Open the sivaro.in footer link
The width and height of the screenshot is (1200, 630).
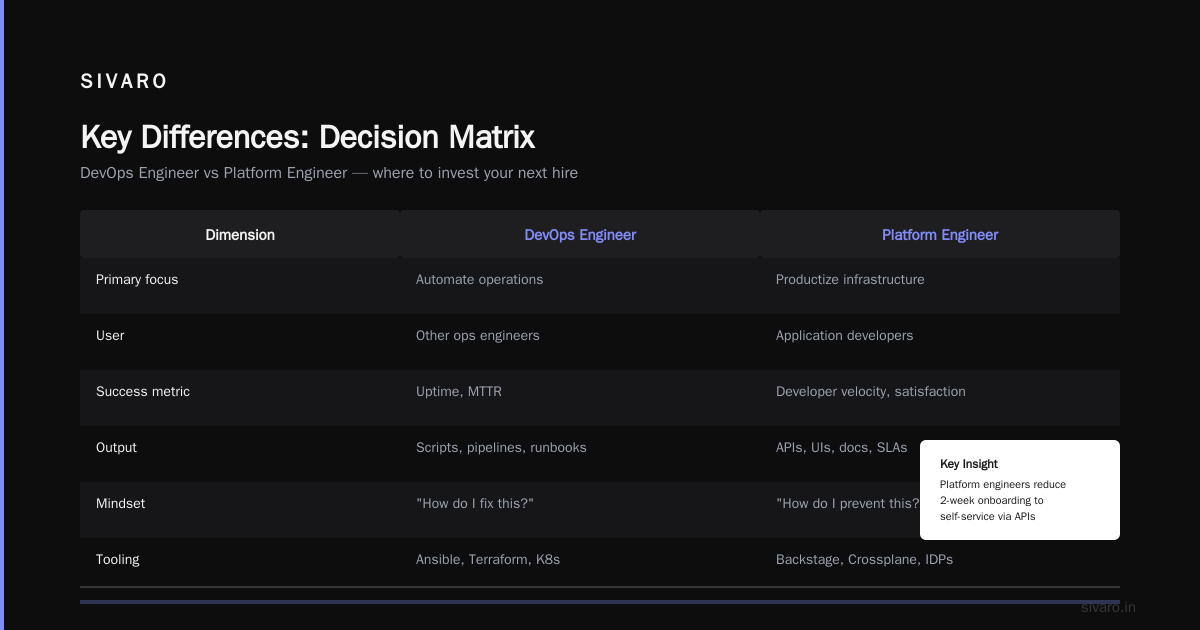pos(1108,607)
